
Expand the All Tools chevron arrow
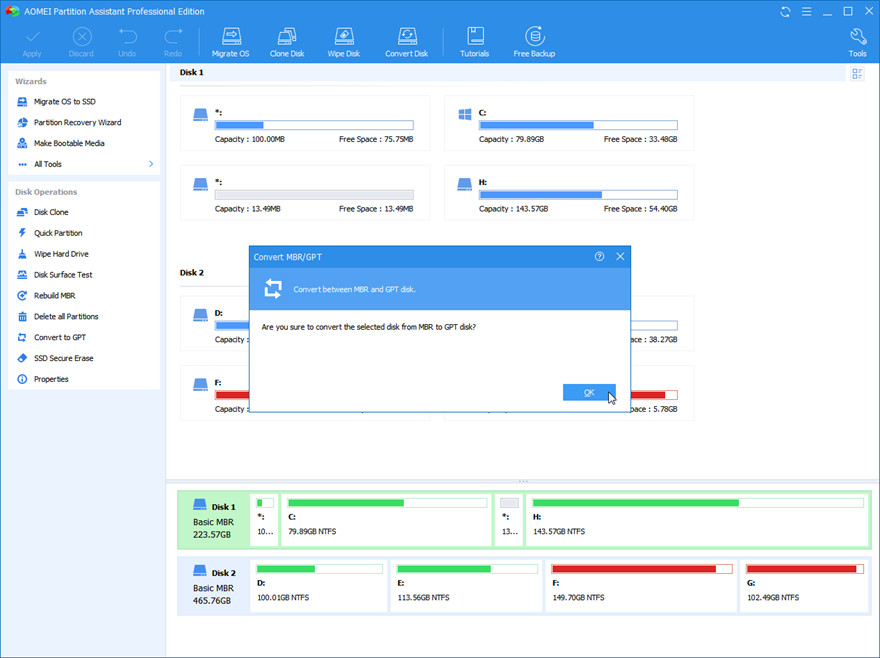click(151, 164)
